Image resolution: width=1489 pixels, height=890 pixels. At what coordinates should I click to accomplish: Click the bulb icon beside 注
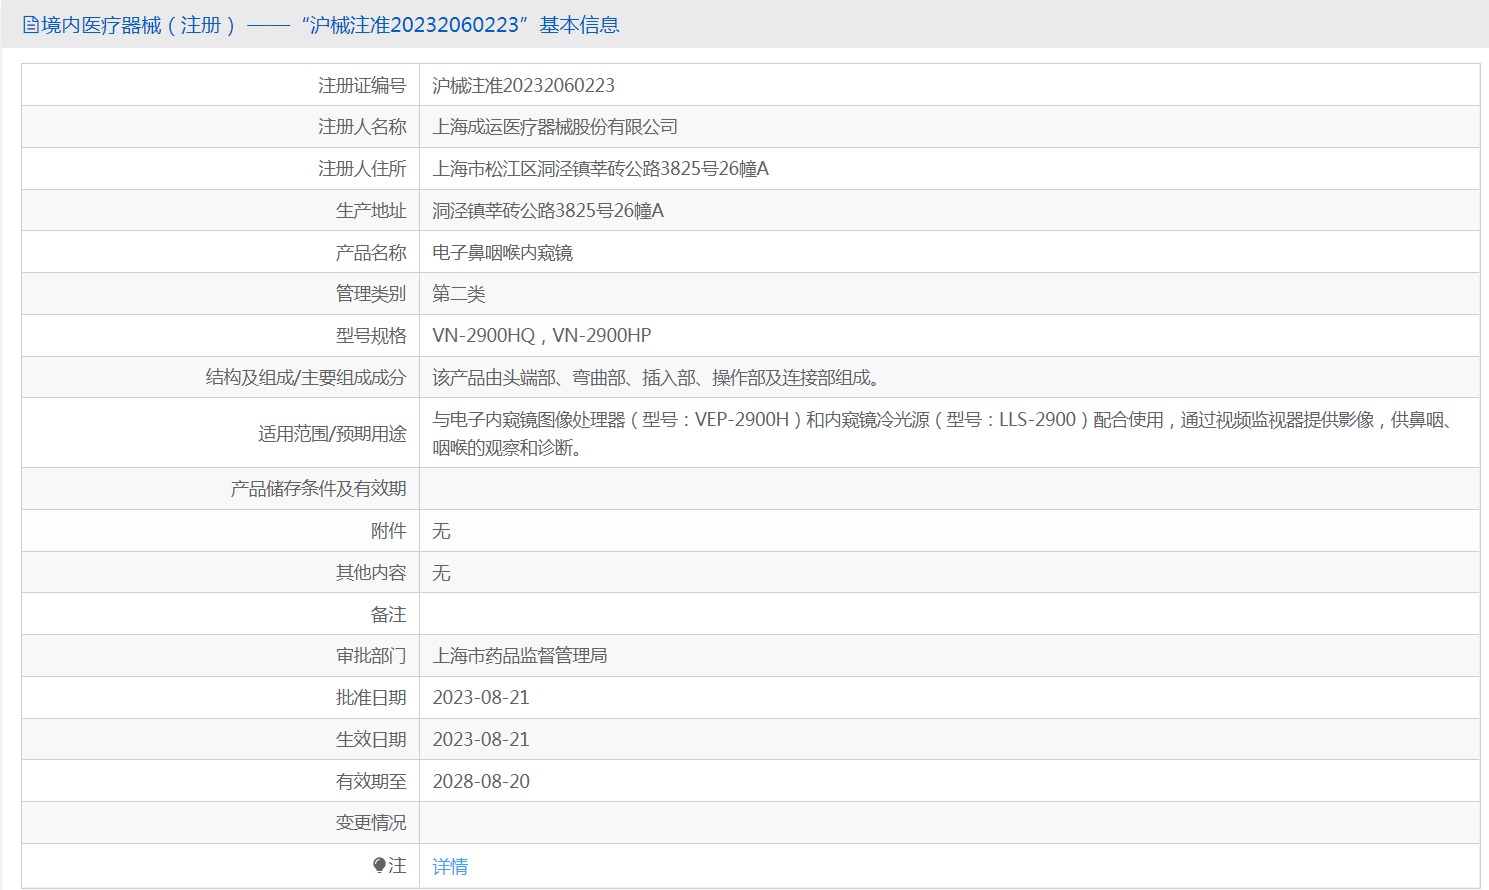(379, 865)
